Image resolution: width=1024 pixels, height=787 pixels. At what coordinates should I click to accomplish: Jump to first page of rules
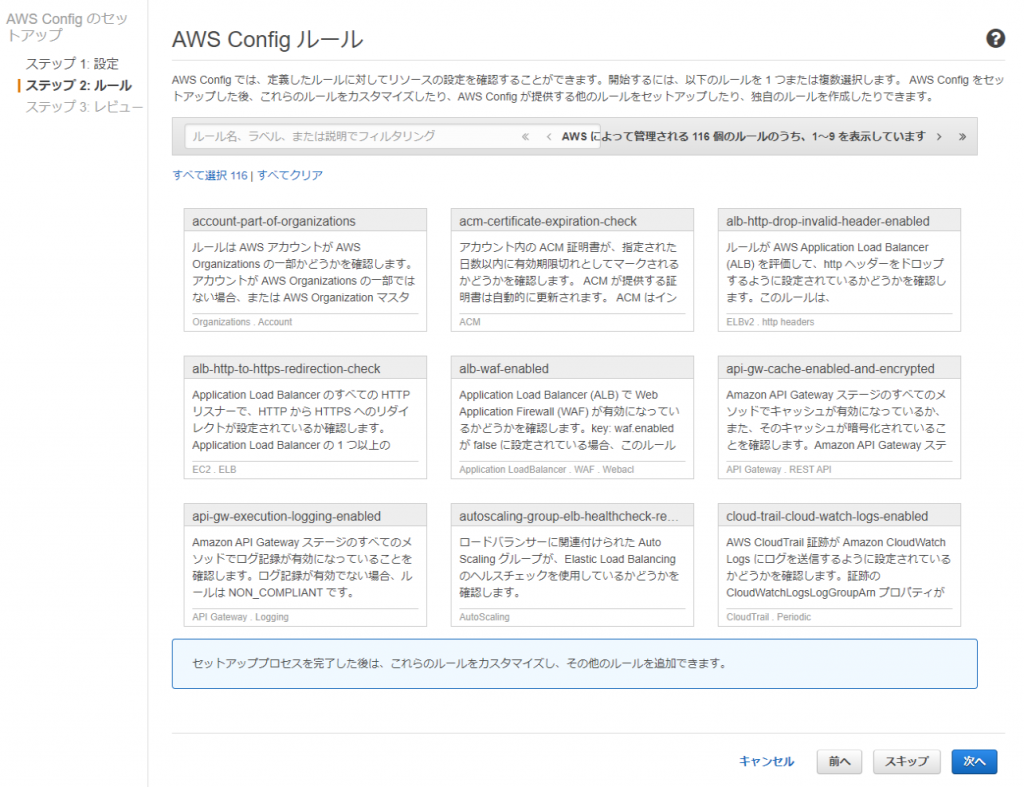coord(525,137)
